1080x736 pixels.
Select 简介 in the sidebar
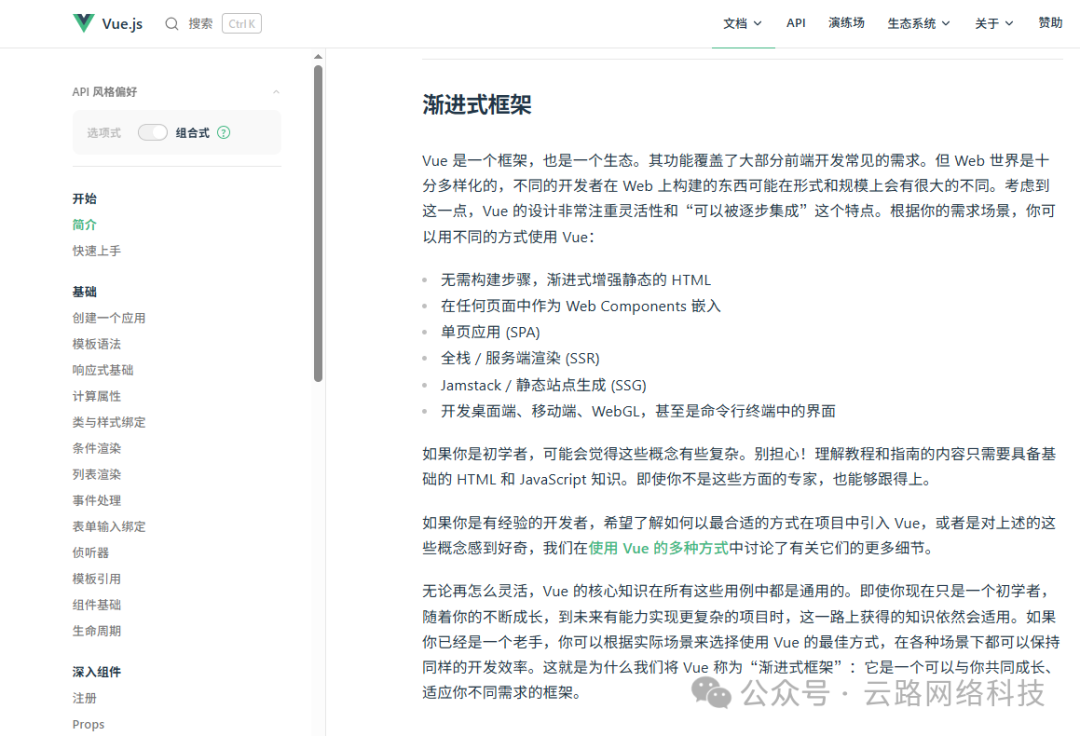[85, 224]
